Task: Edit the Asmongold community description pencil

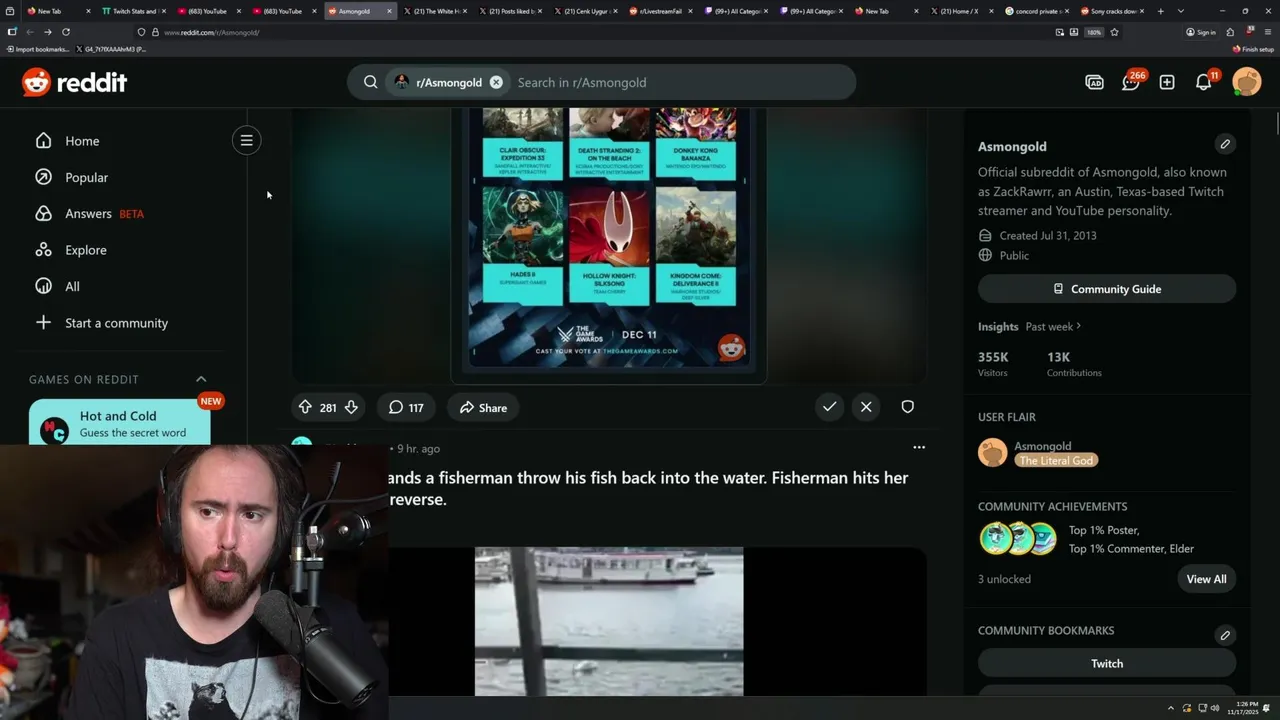Action: pyautogui.click(x=1225, y=144)
